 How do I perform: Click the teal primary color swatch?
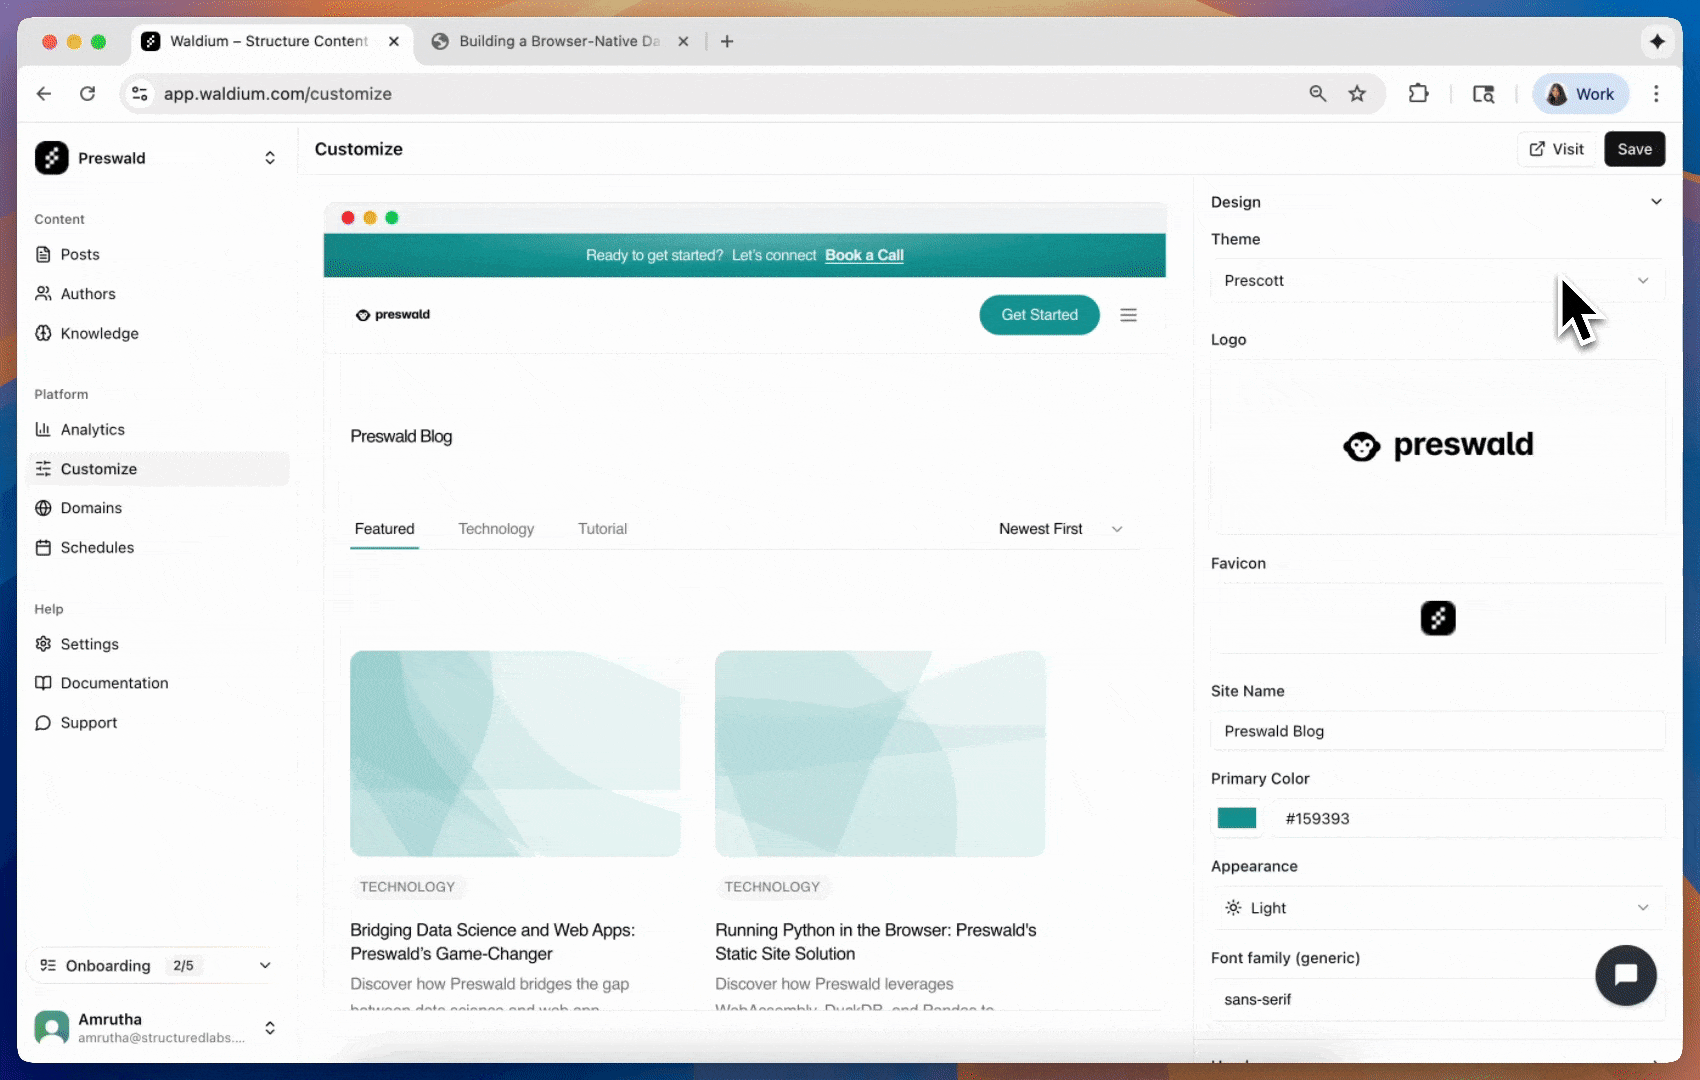click(x=1237, y=818)
